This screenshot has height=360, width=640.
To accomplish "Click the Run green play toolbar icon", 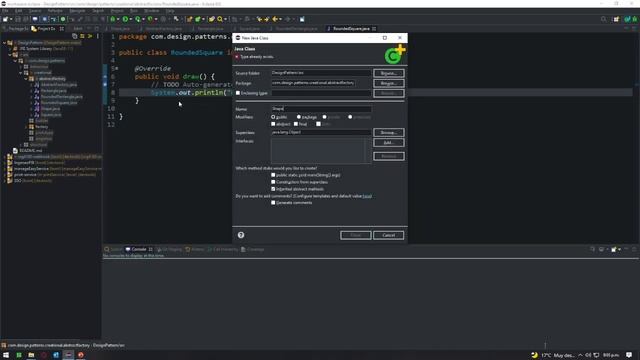I will click(125, 19).
